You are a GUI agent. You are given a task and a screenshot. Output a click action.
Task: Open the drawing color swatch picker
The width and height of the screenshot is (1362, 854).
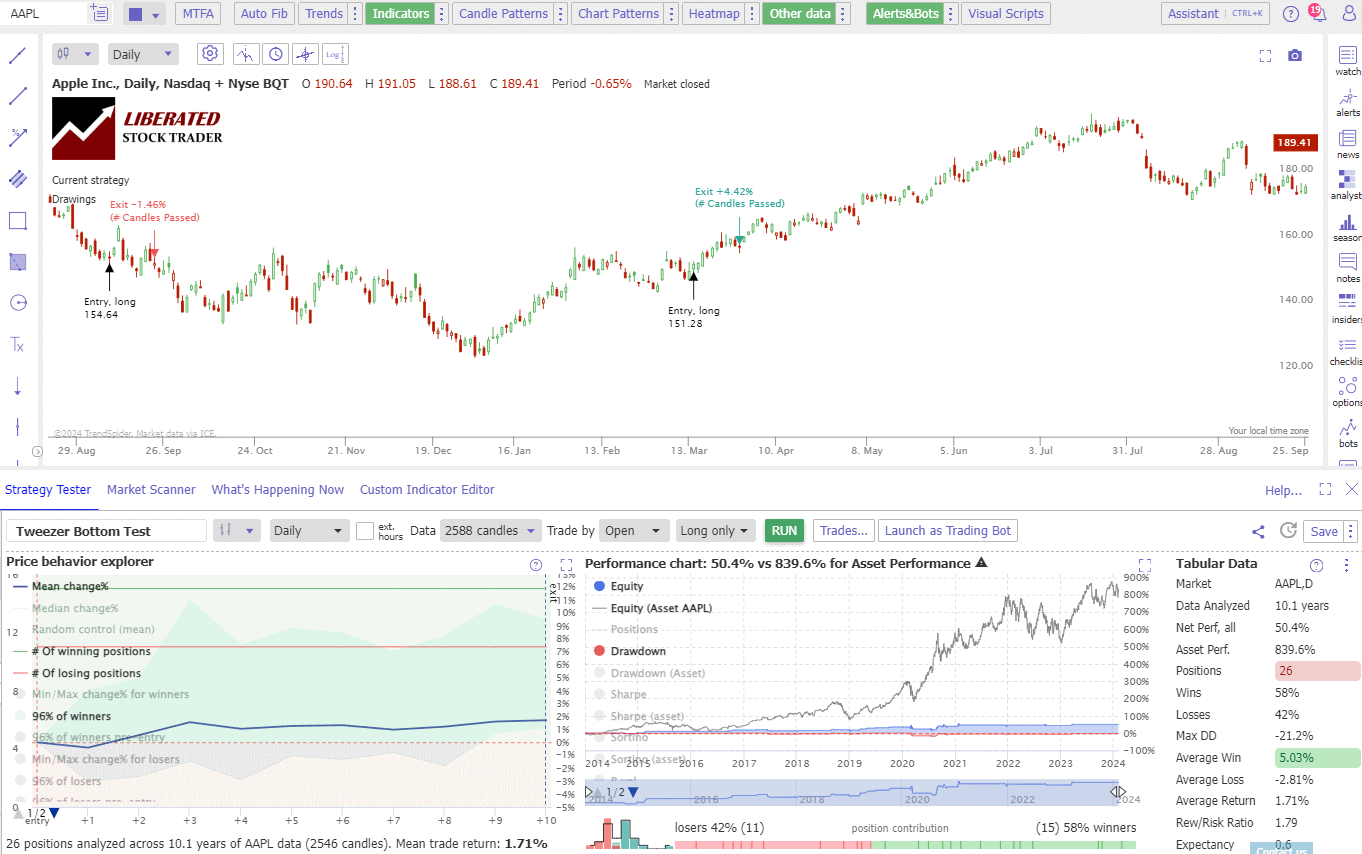135,13
